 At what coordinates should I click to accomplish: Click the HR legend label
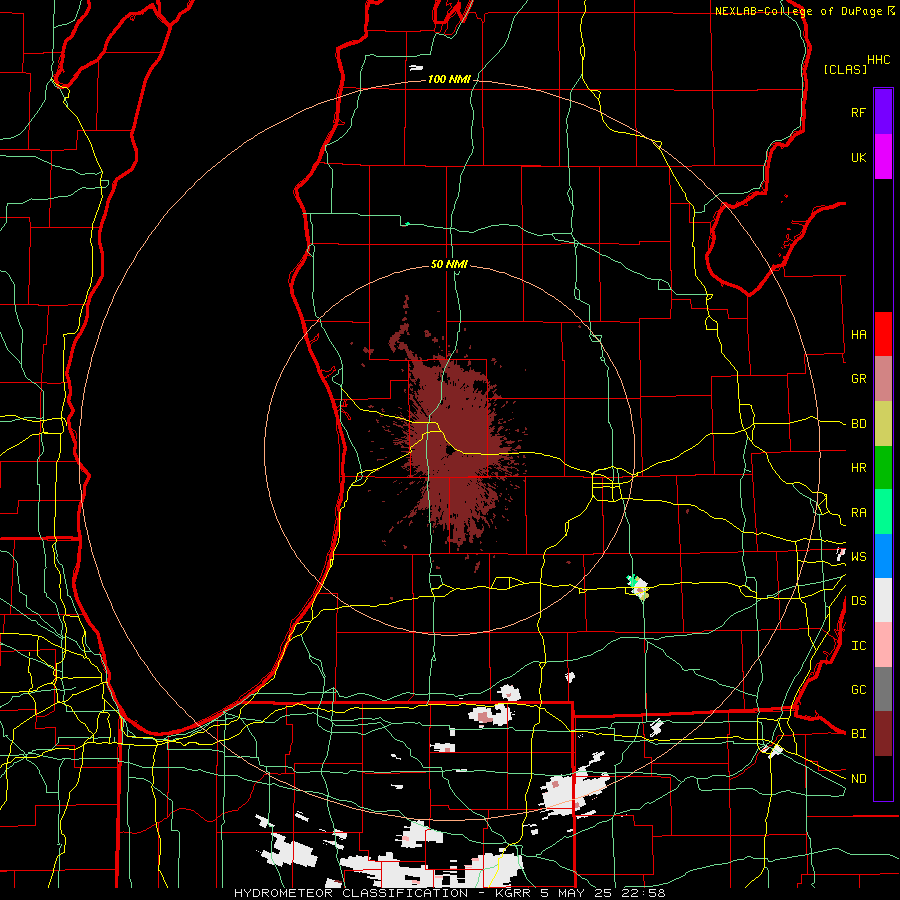pos(859,468)
